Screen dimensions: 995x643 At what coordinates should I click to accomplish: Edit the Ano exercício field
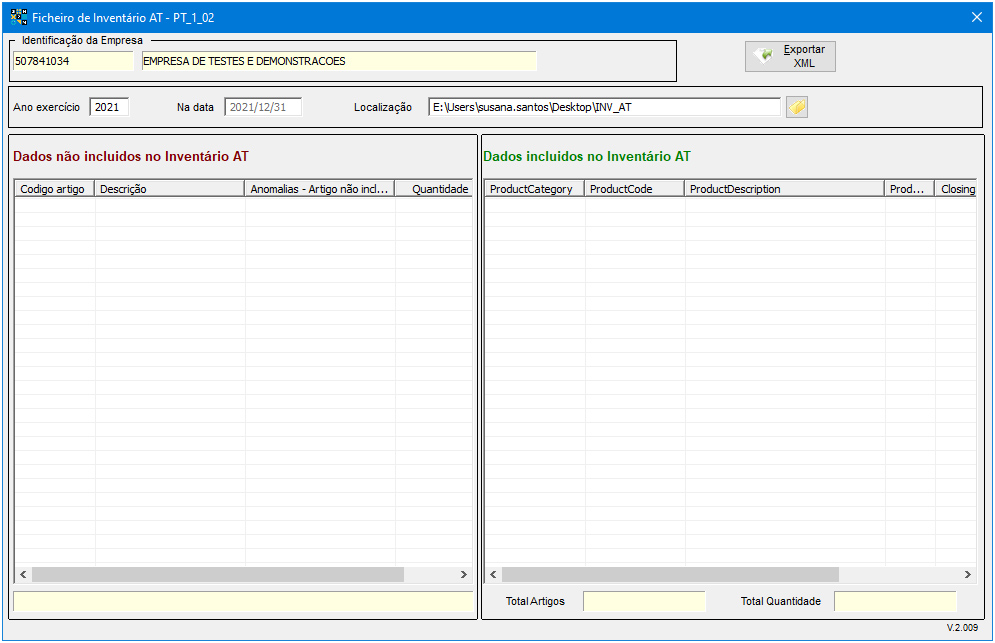tap(109, 107)
